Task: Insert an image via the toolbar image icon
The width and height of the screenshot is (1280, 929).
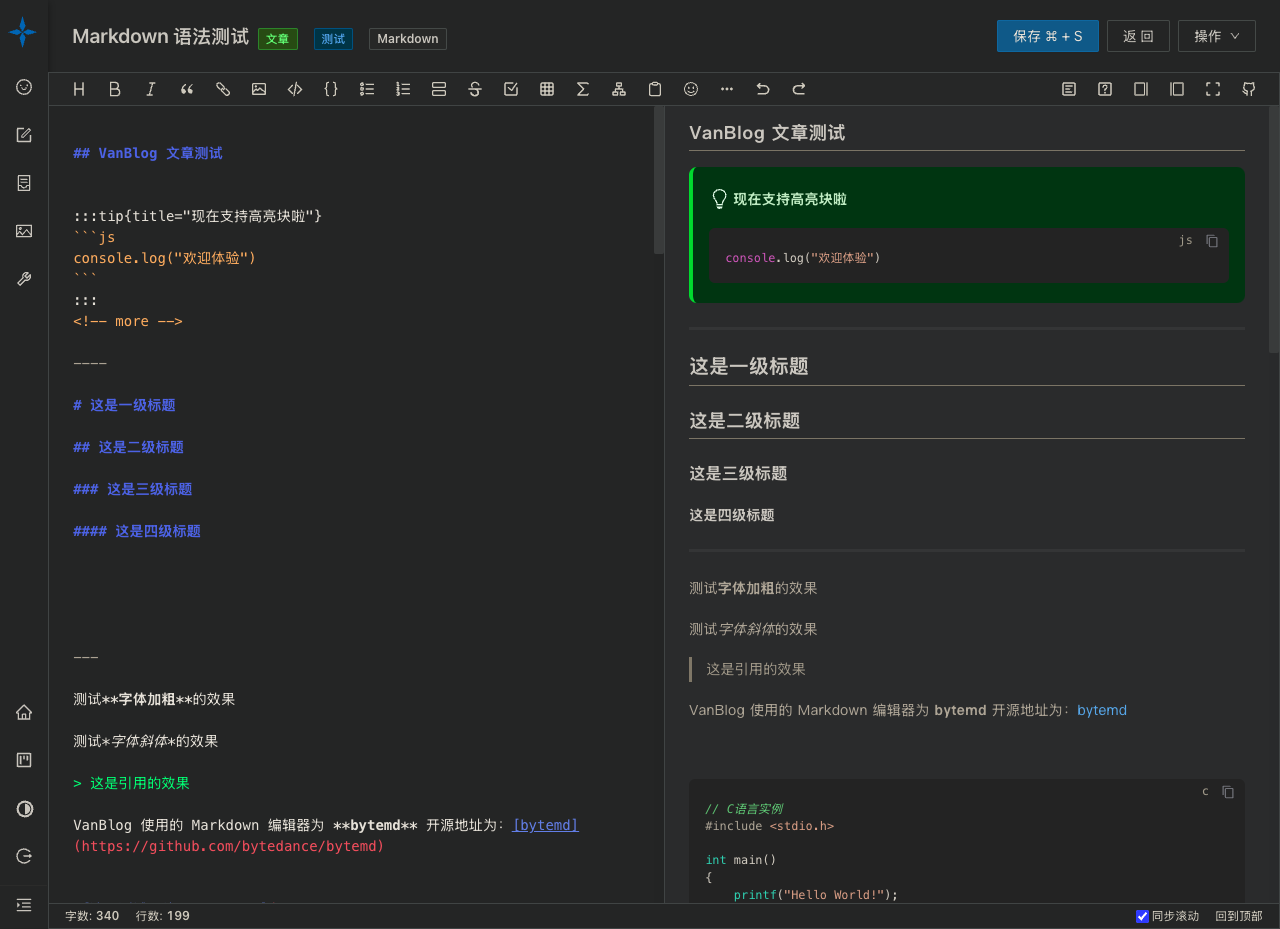Action: (259, 89)
